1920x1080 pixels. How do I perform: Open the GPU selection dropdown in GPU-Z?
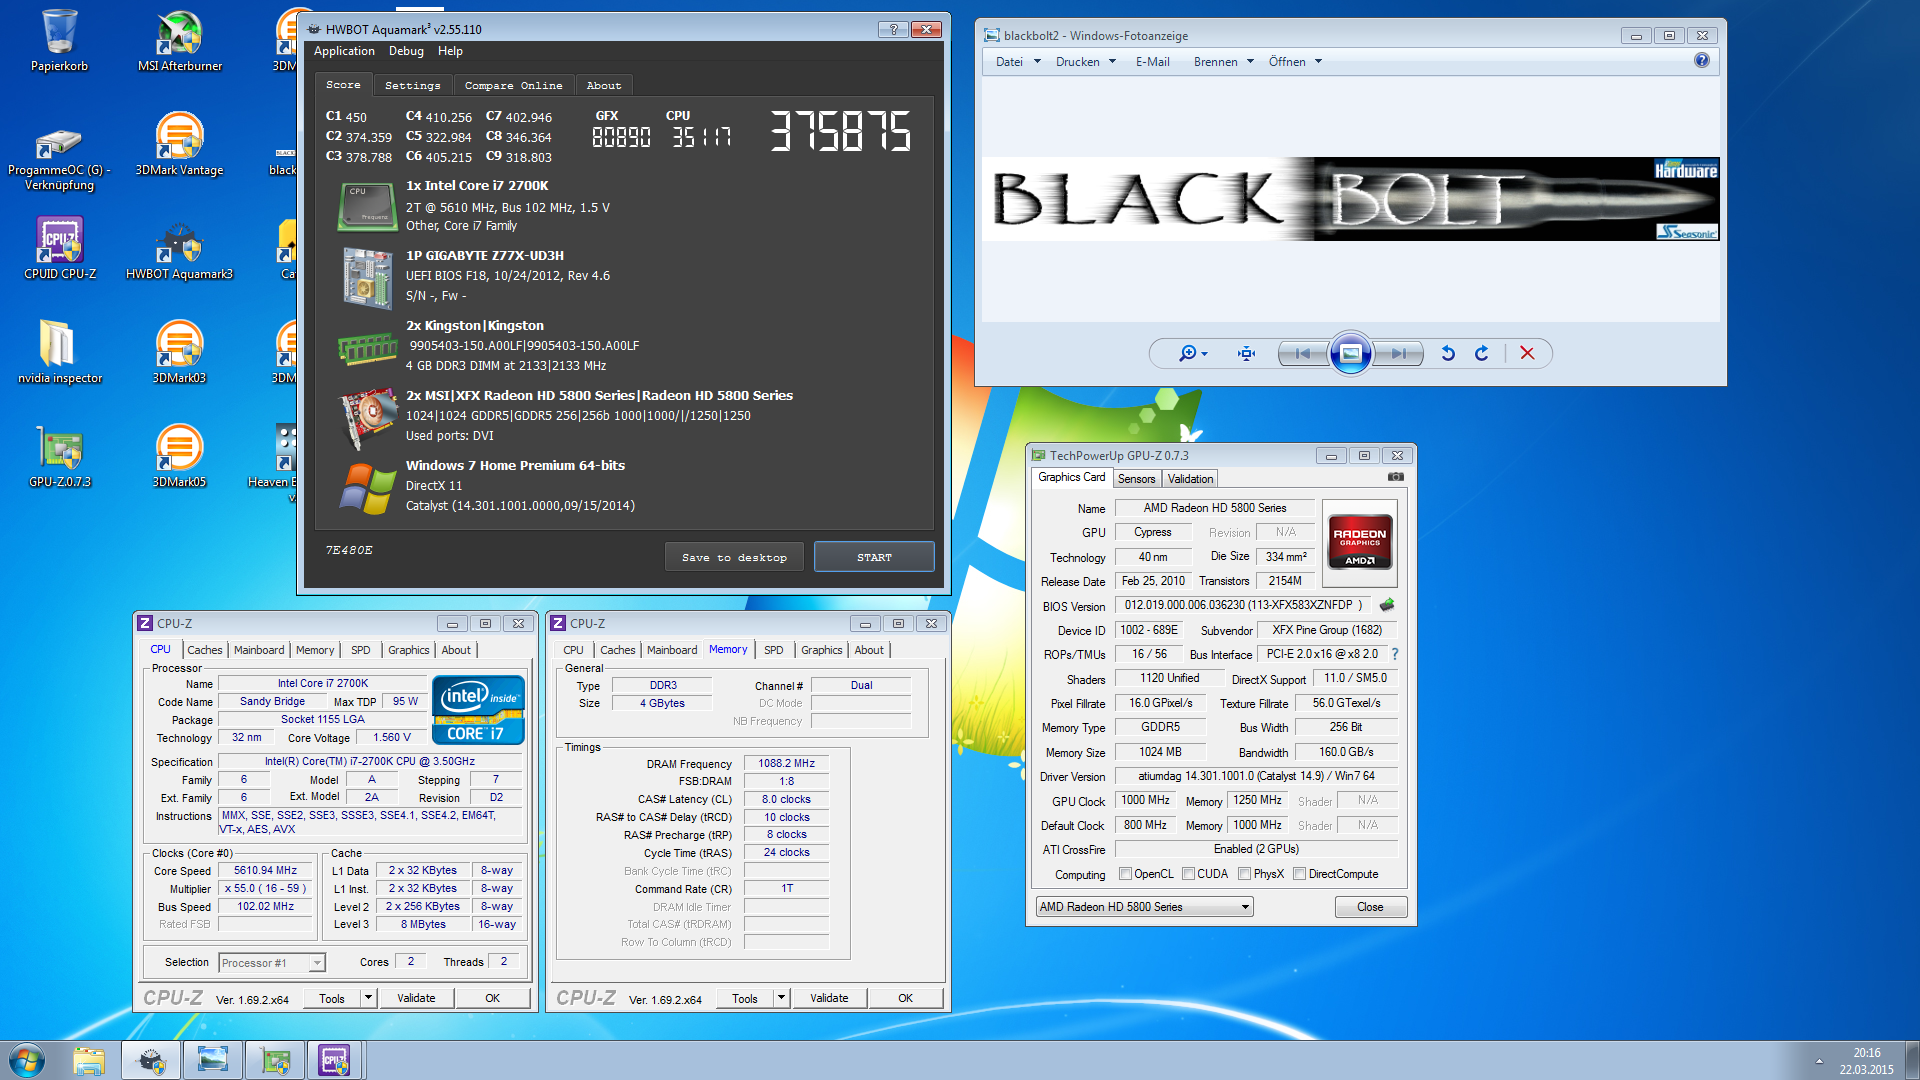pos(1145,907)
